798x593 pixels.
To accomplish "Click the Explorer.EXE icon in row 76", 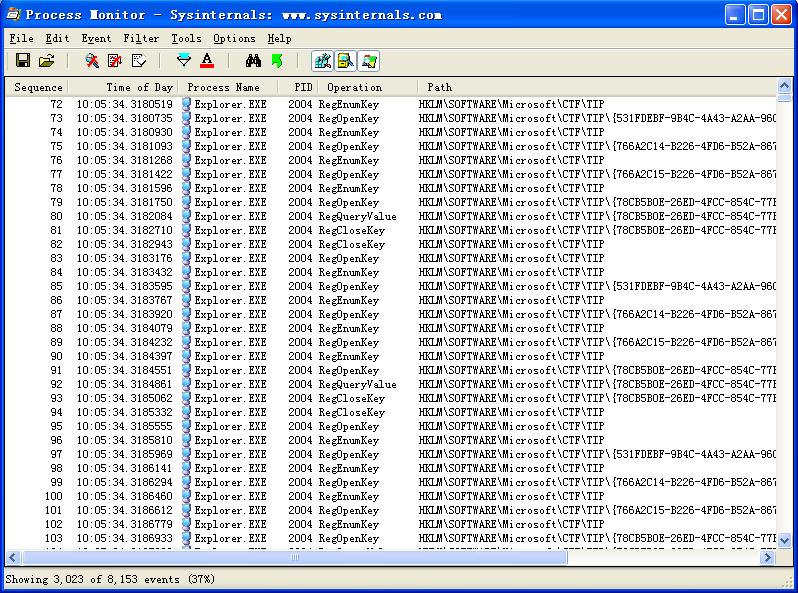I will click(186, 160).
